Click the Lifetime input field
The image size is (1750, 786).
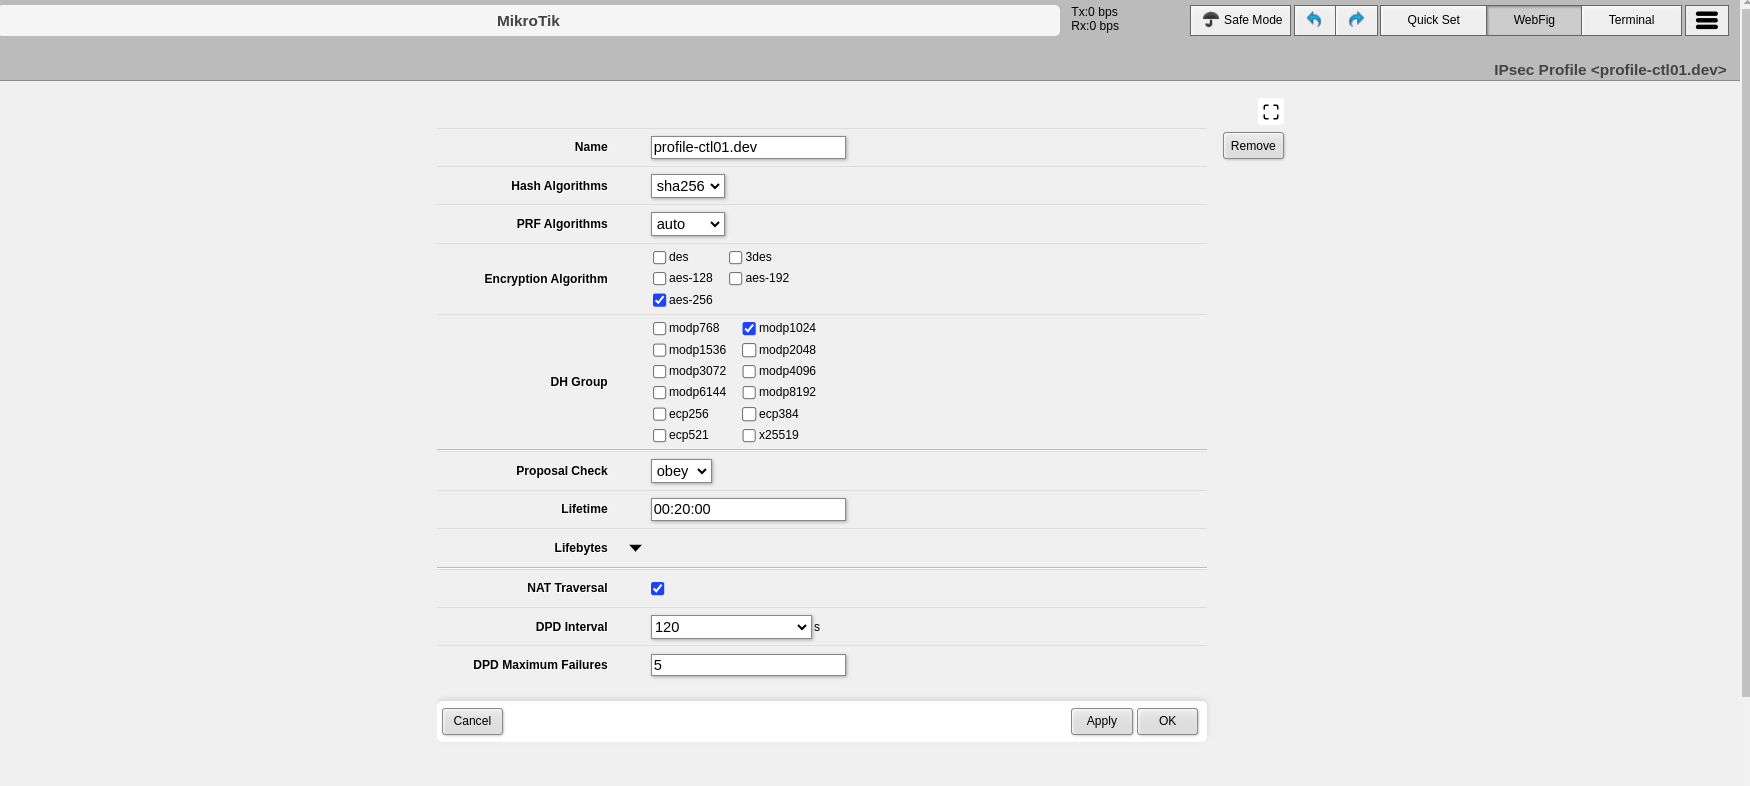point(747,509)
